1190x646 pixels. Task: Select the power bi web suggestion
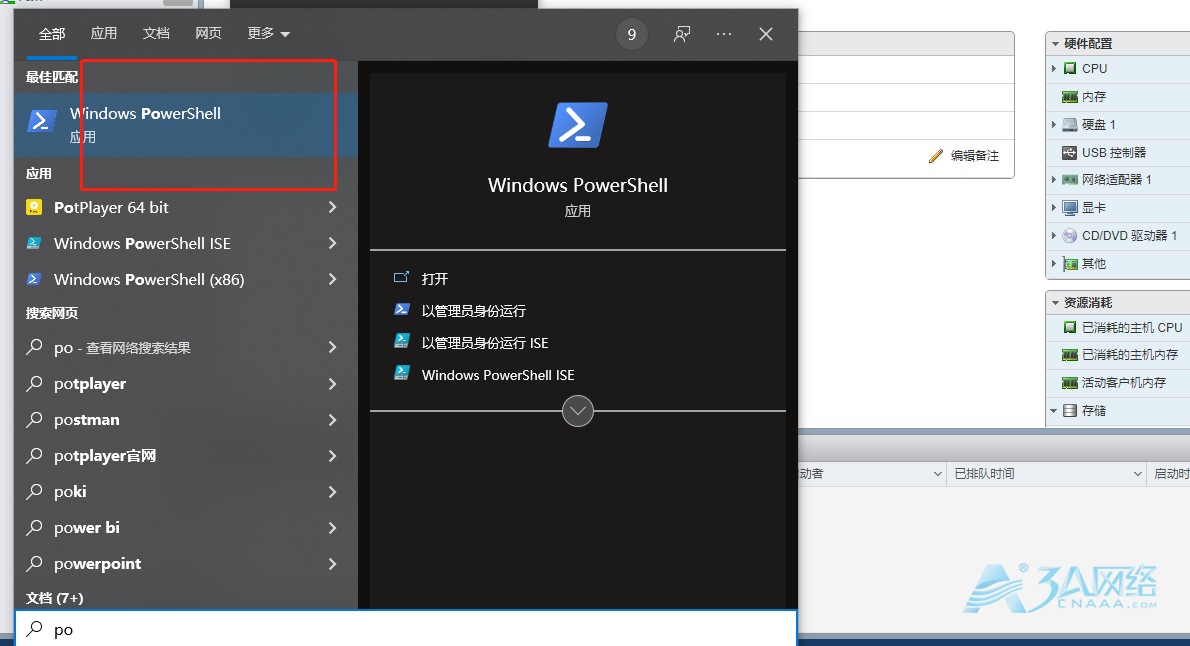[186, 528]
